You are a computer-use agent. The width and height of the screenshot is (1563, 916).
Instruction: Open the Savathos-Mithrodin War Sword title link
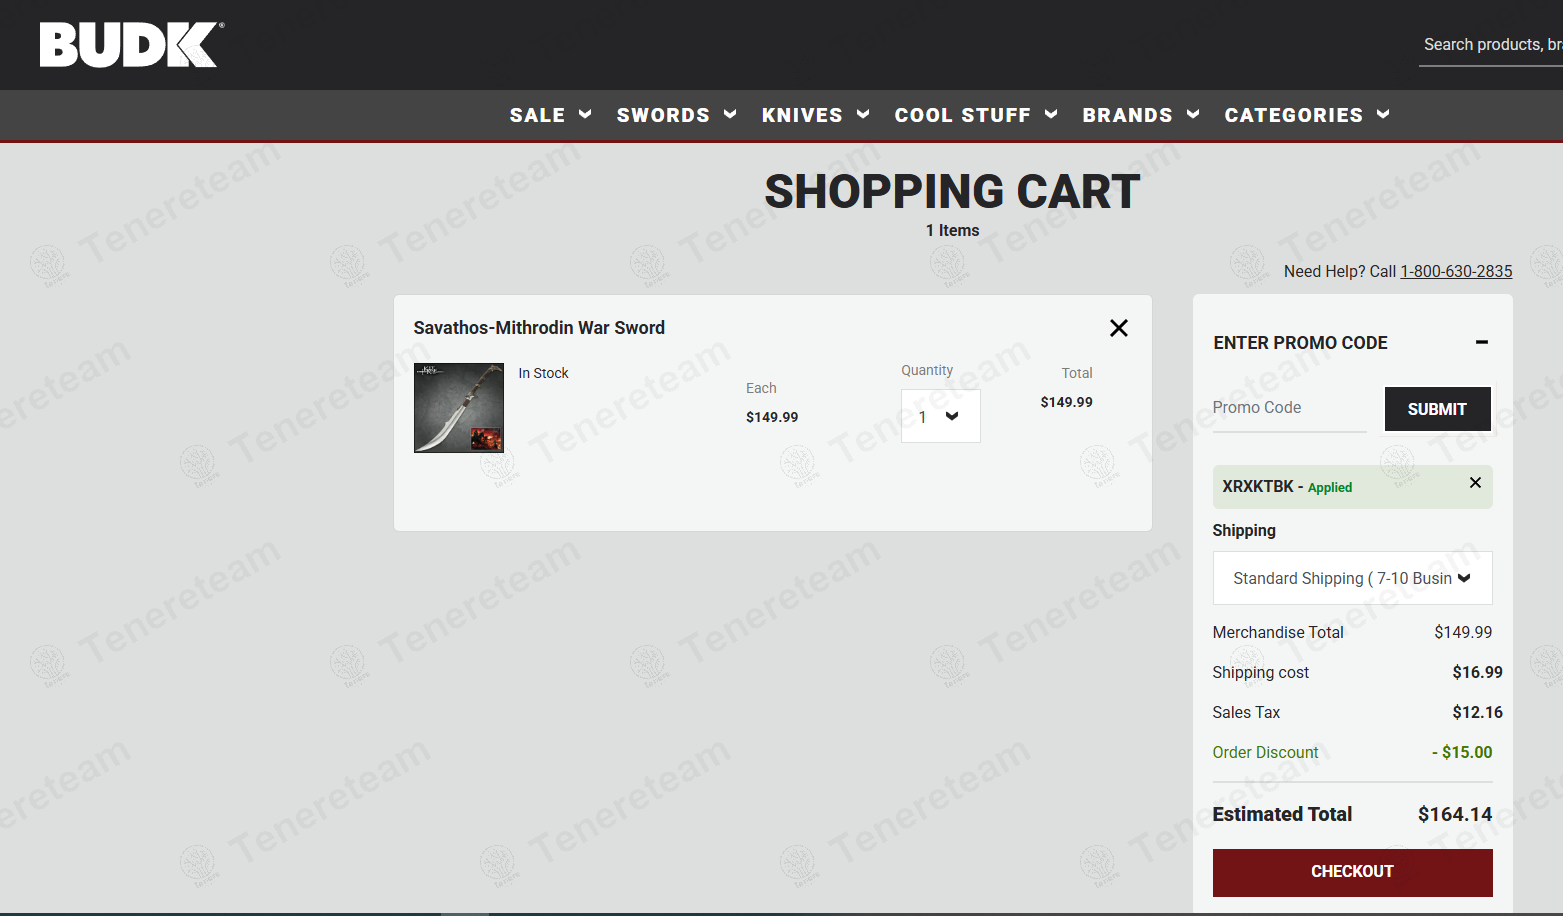coord(539,328)
